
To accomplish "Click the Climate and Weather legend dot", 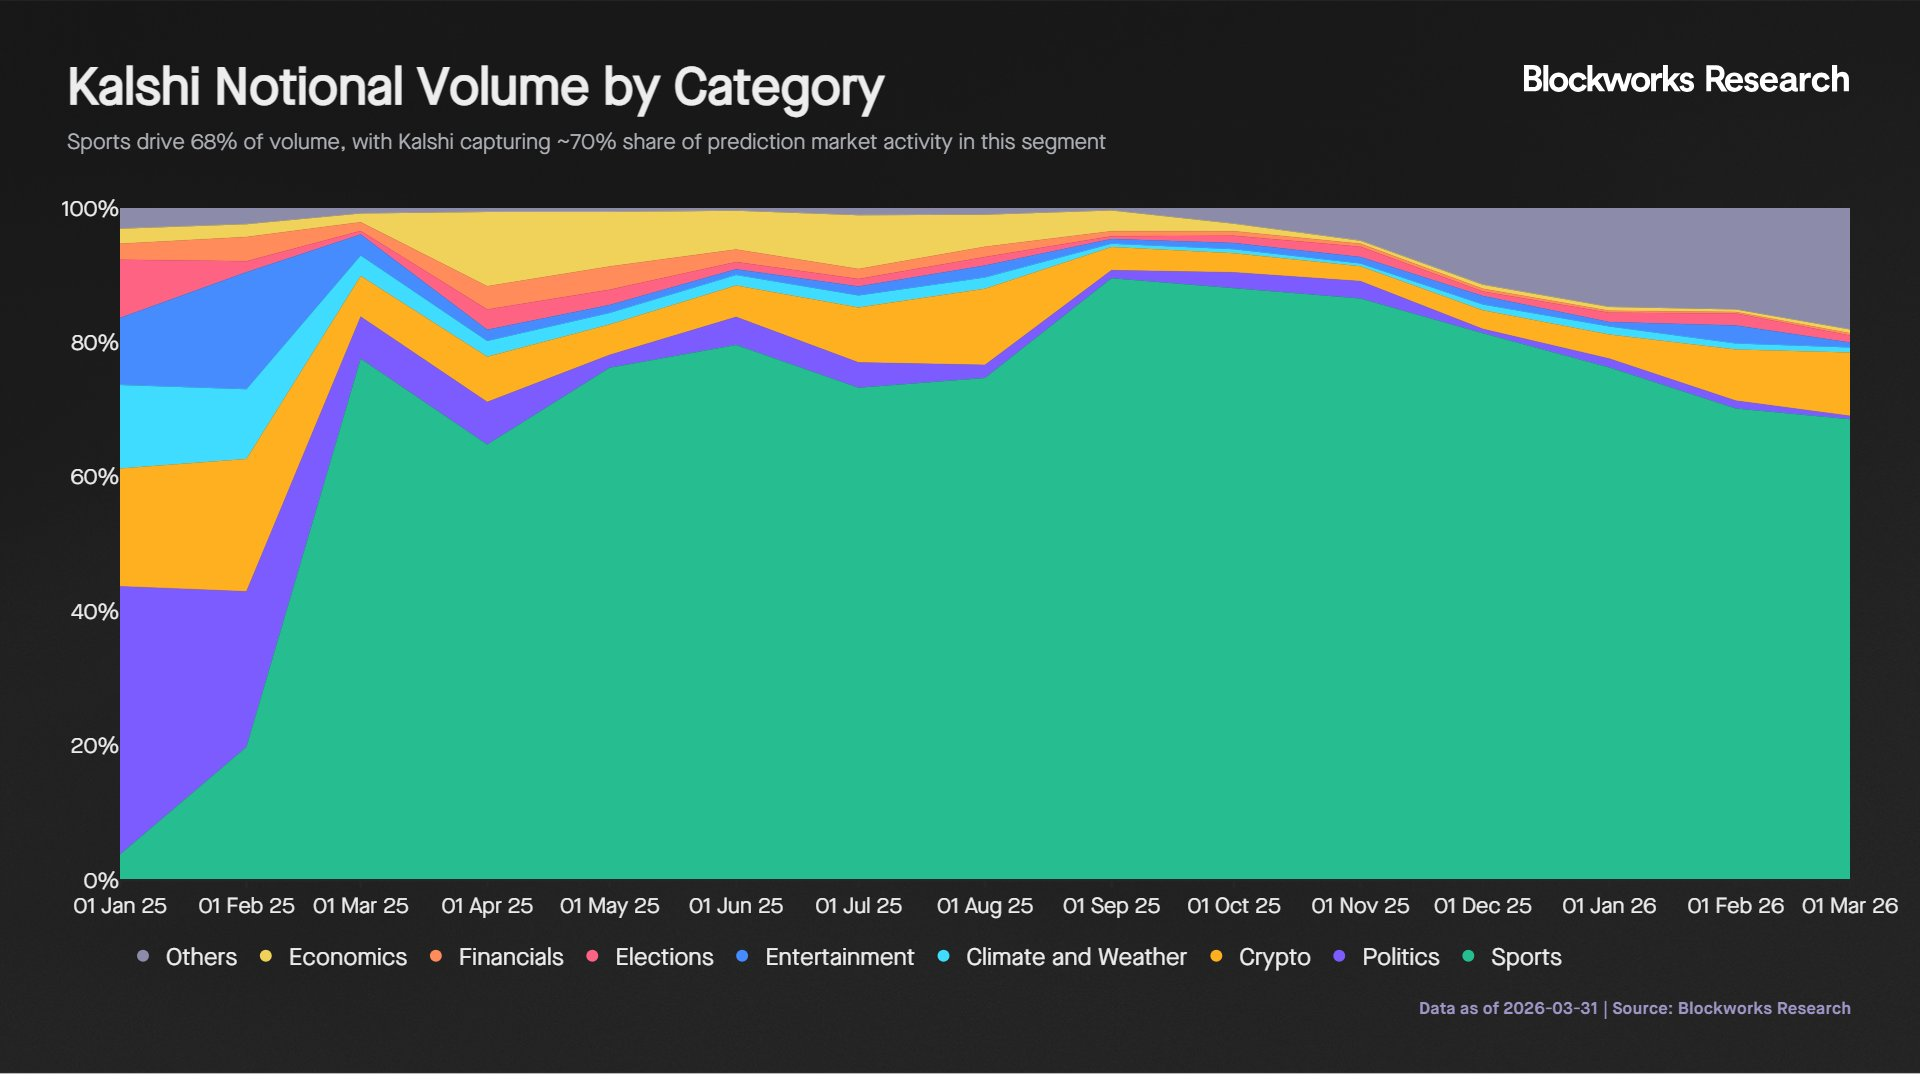I will tap(943, 957).
